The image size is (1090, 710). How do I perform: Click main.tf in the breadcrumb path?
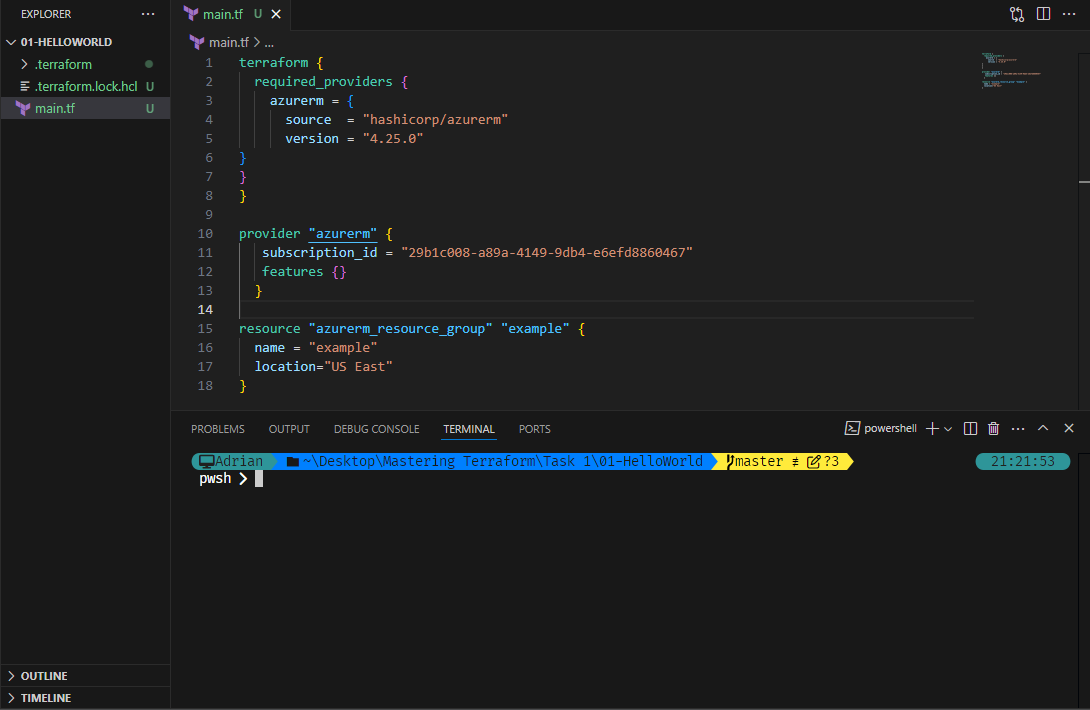229,42
